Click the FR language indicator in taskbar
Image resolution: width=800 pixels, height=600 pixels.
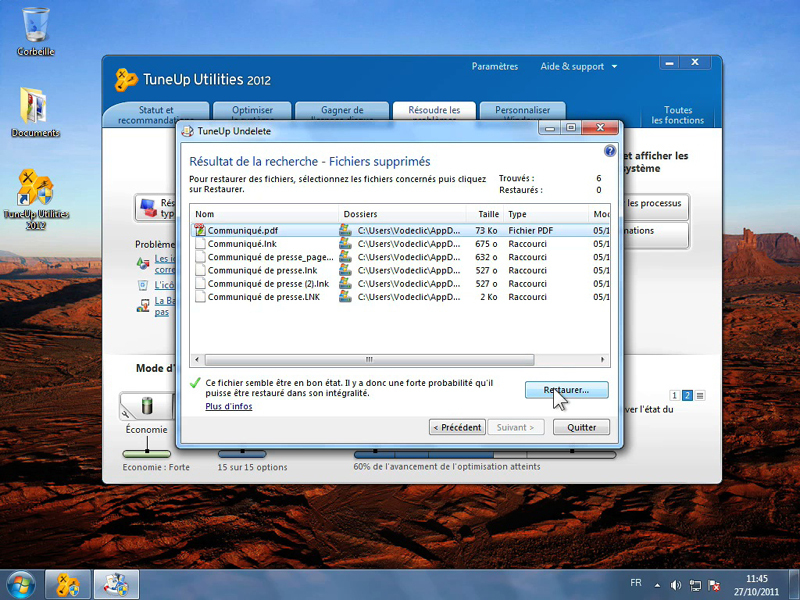(x=636, y=583)
